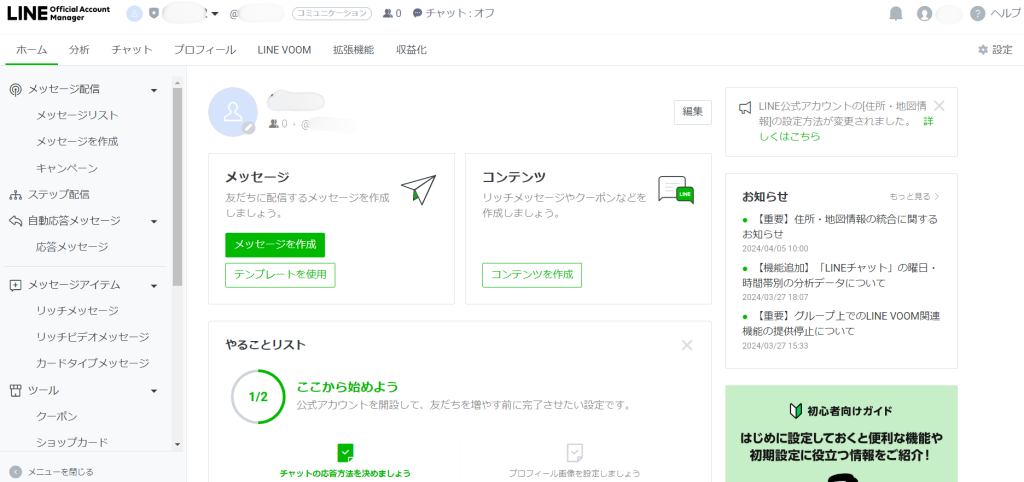This screenshot has width=1024, height=482.
Task: Open メッセージリスト in sidebar
Action: point(77,116)
